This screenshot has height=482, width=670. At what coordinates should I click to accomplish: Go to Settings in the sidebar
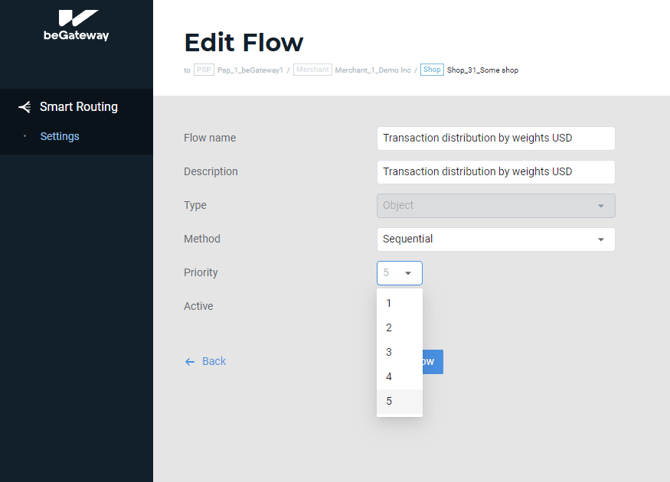click(x=59, y=137)
